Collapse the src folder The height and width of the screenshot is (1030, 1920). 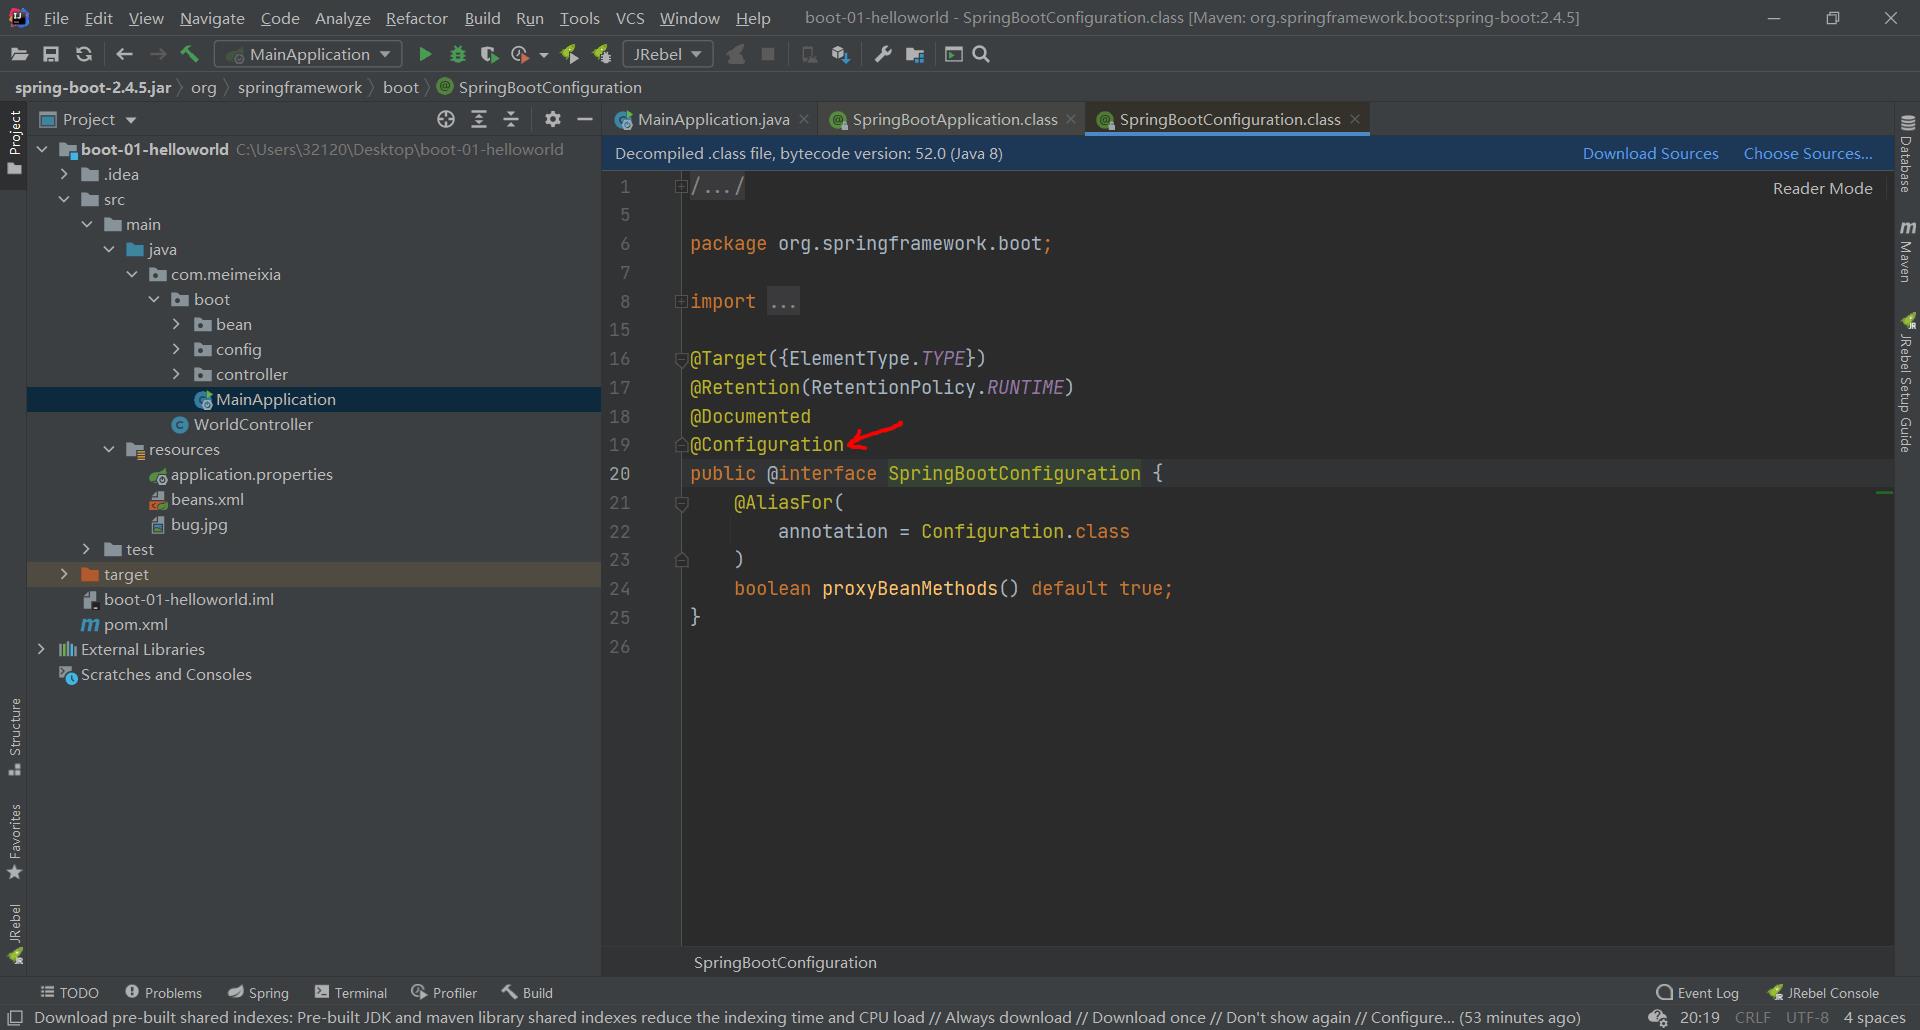[64, 199]
